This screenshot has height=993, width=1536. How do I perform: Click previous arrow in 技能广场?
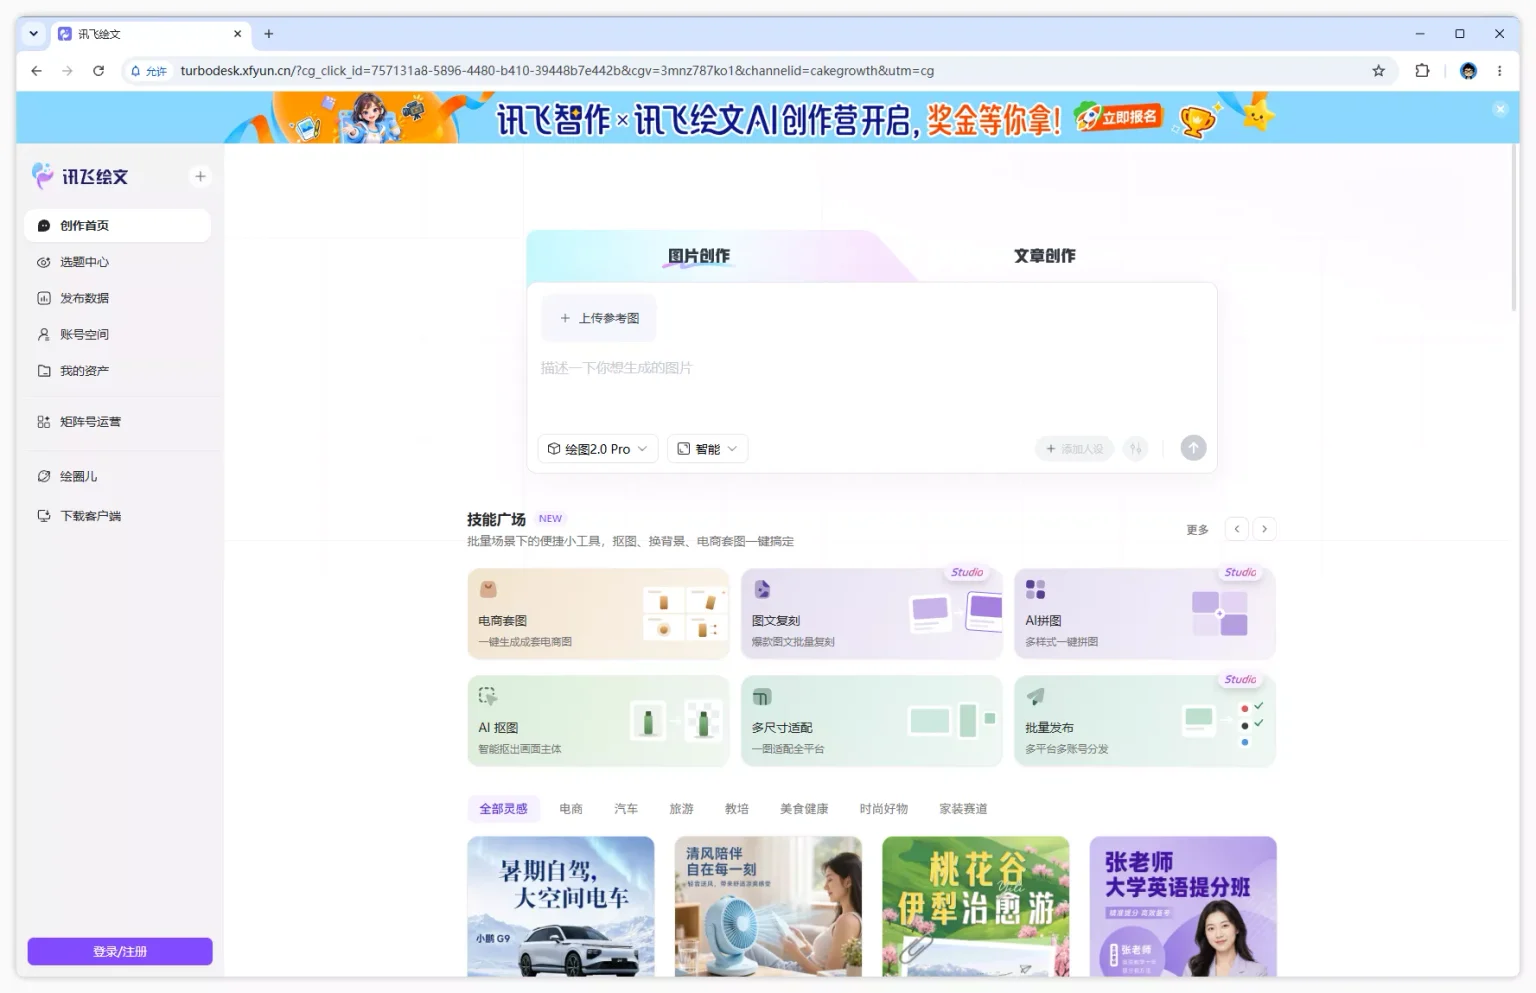tap(1237, 529)
